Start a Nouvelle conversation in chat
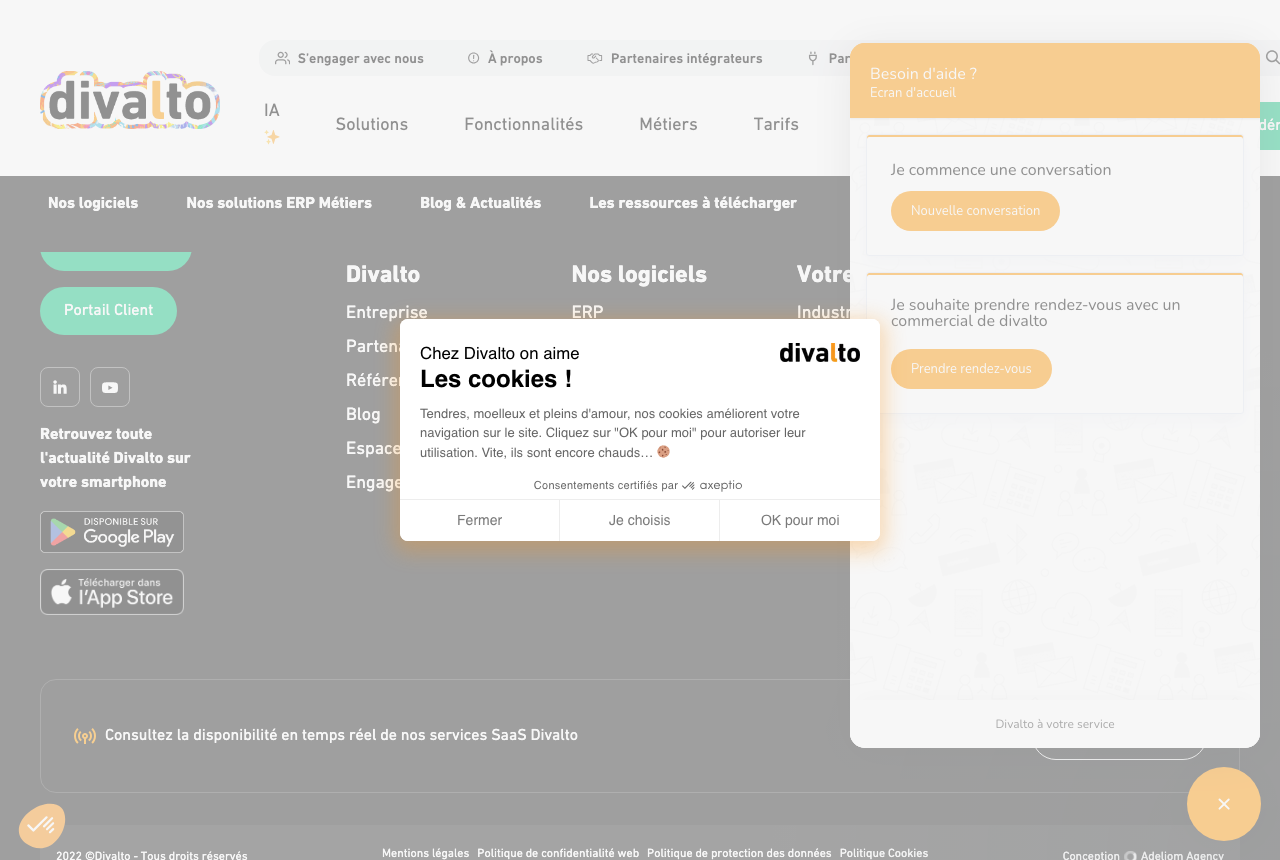This screenshot has width=1280, height=860. pos(975,211)
